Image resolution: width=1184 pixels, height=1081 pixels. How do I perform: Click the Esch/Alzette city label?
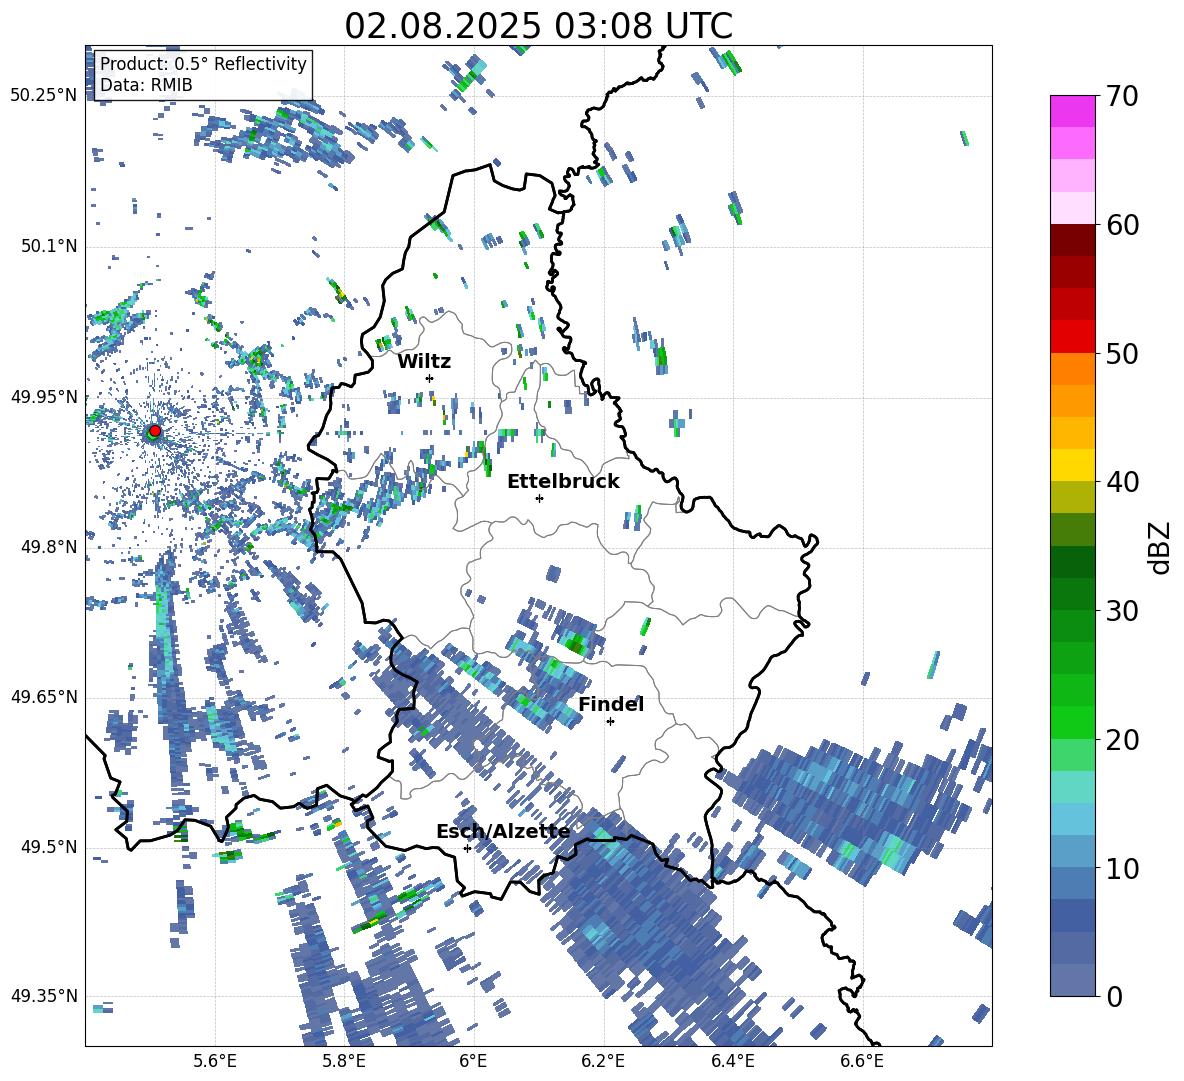(503, 832)
